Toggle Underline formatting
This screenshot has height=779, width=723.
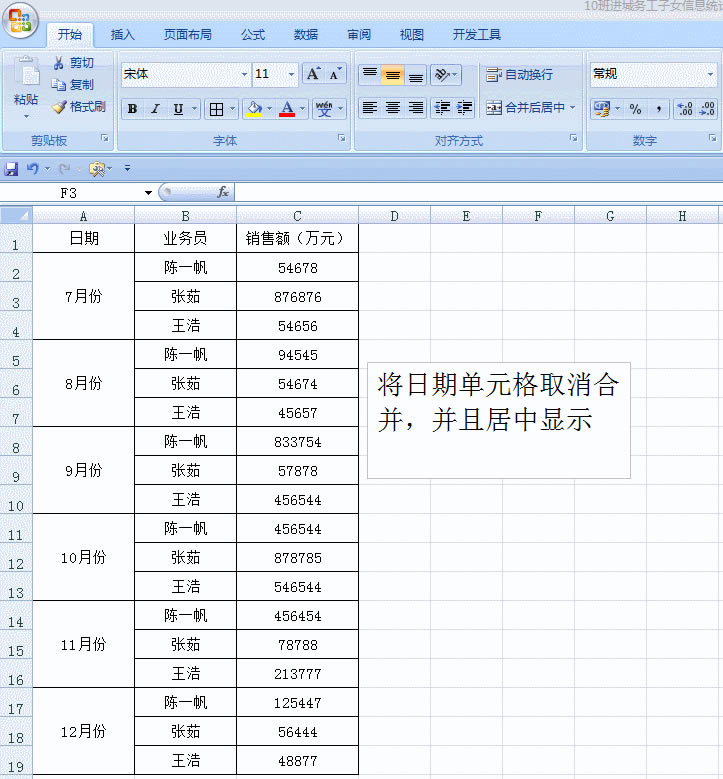(178, 109)
